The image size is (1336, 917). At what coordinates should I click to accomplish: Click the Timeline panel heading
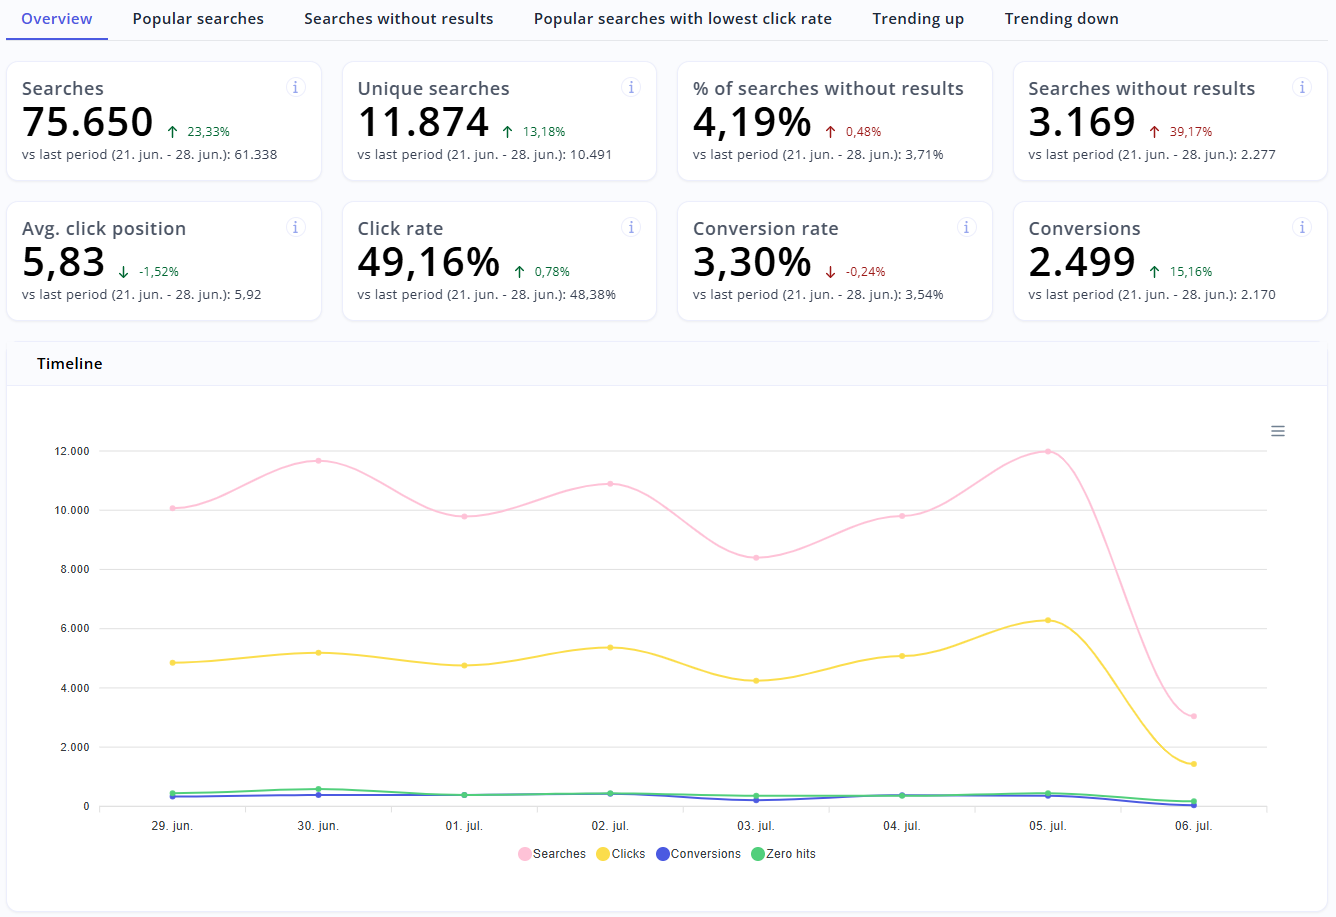[x=70, y=364]
